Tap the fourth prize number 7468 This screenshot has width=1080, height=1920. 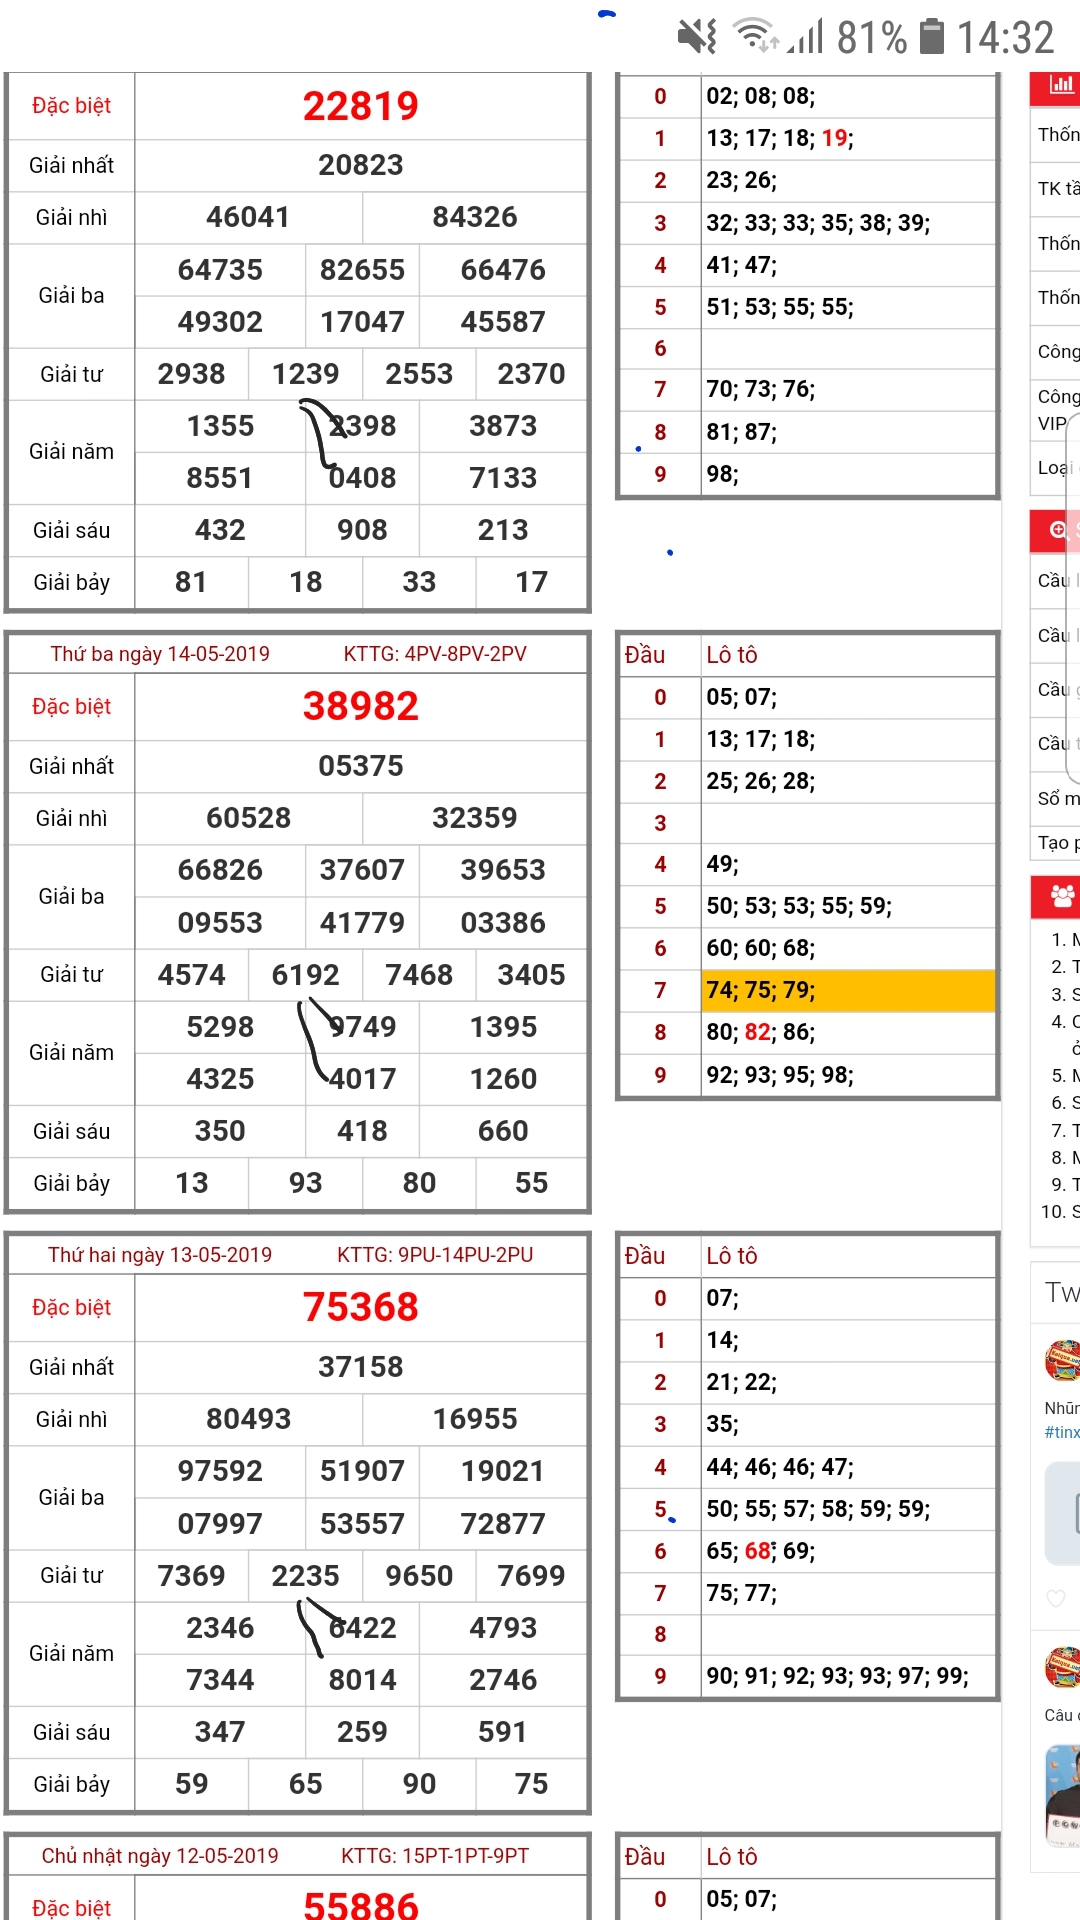point(419,975)
